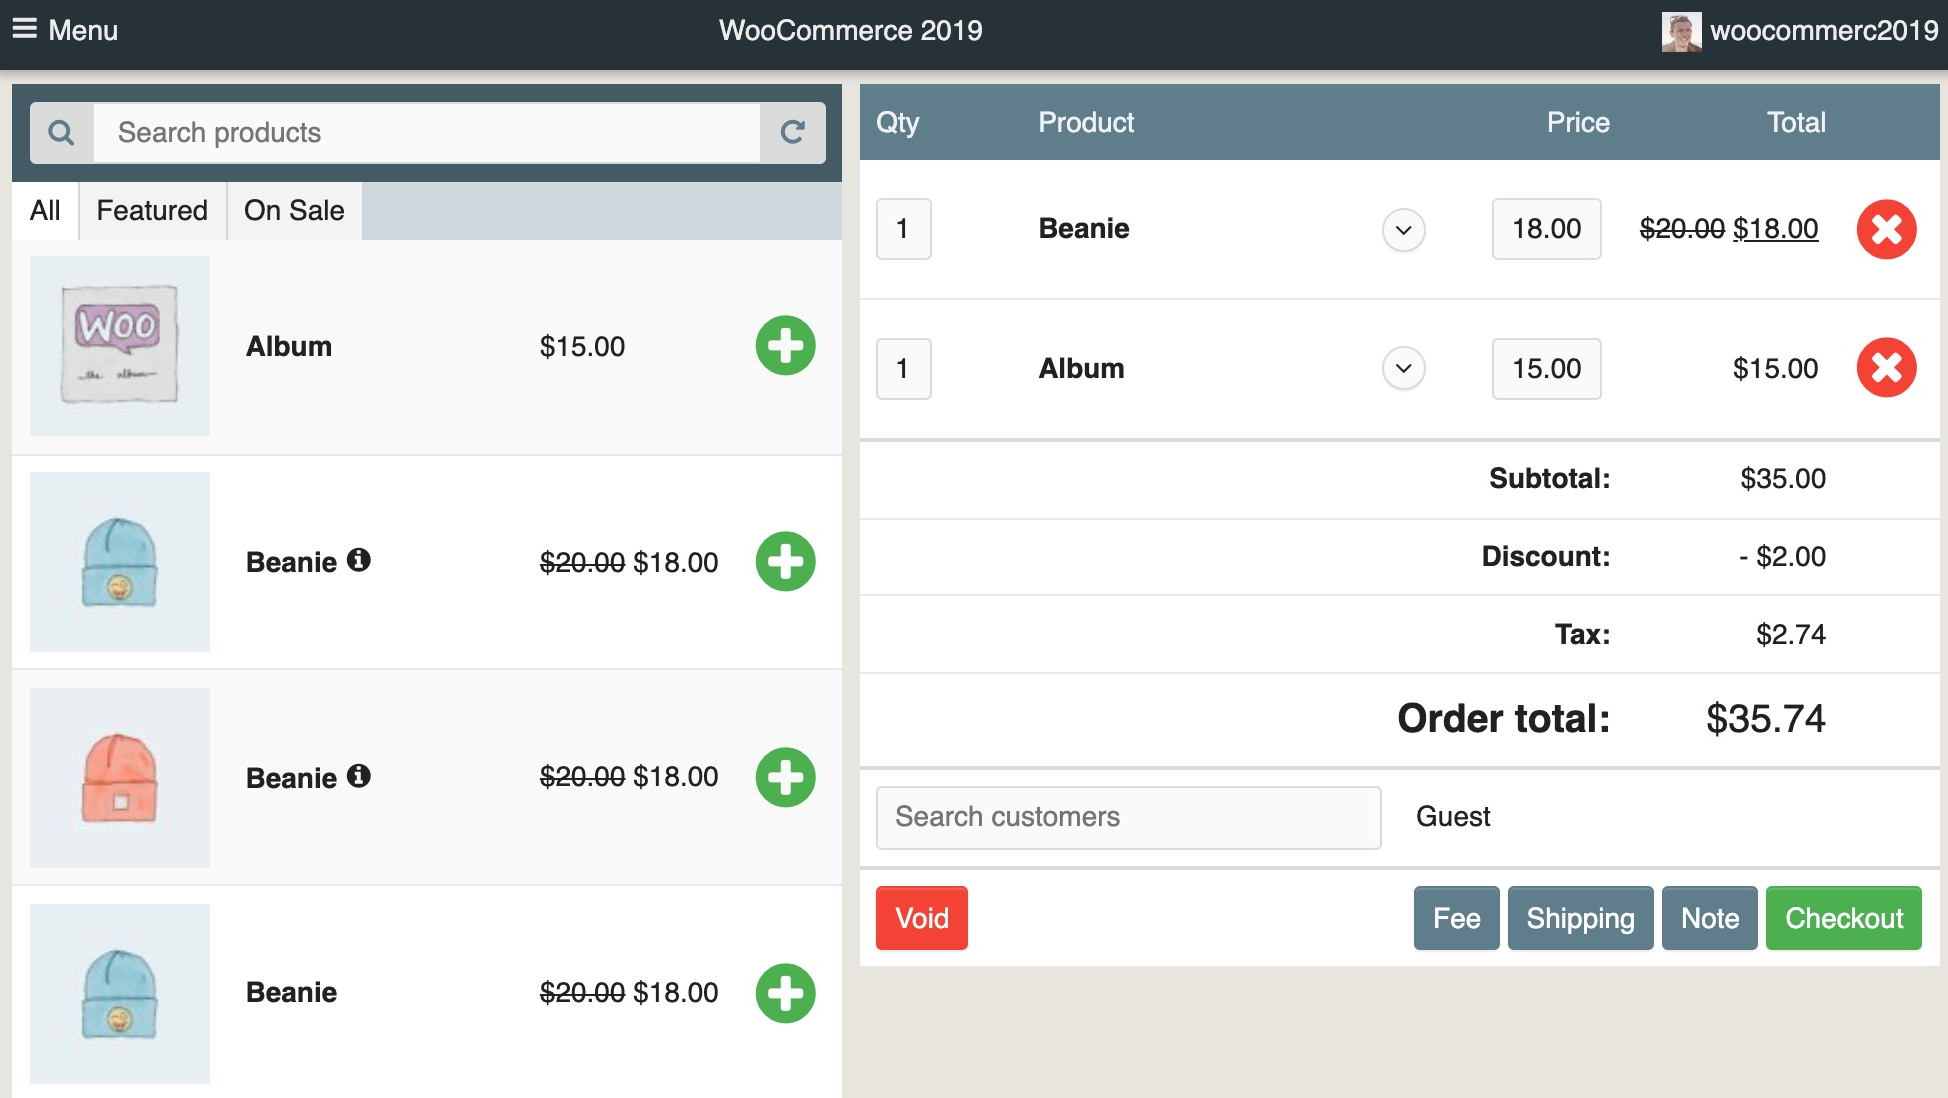
Task: Click the Add Fee button
Action: pos(1457,919)
